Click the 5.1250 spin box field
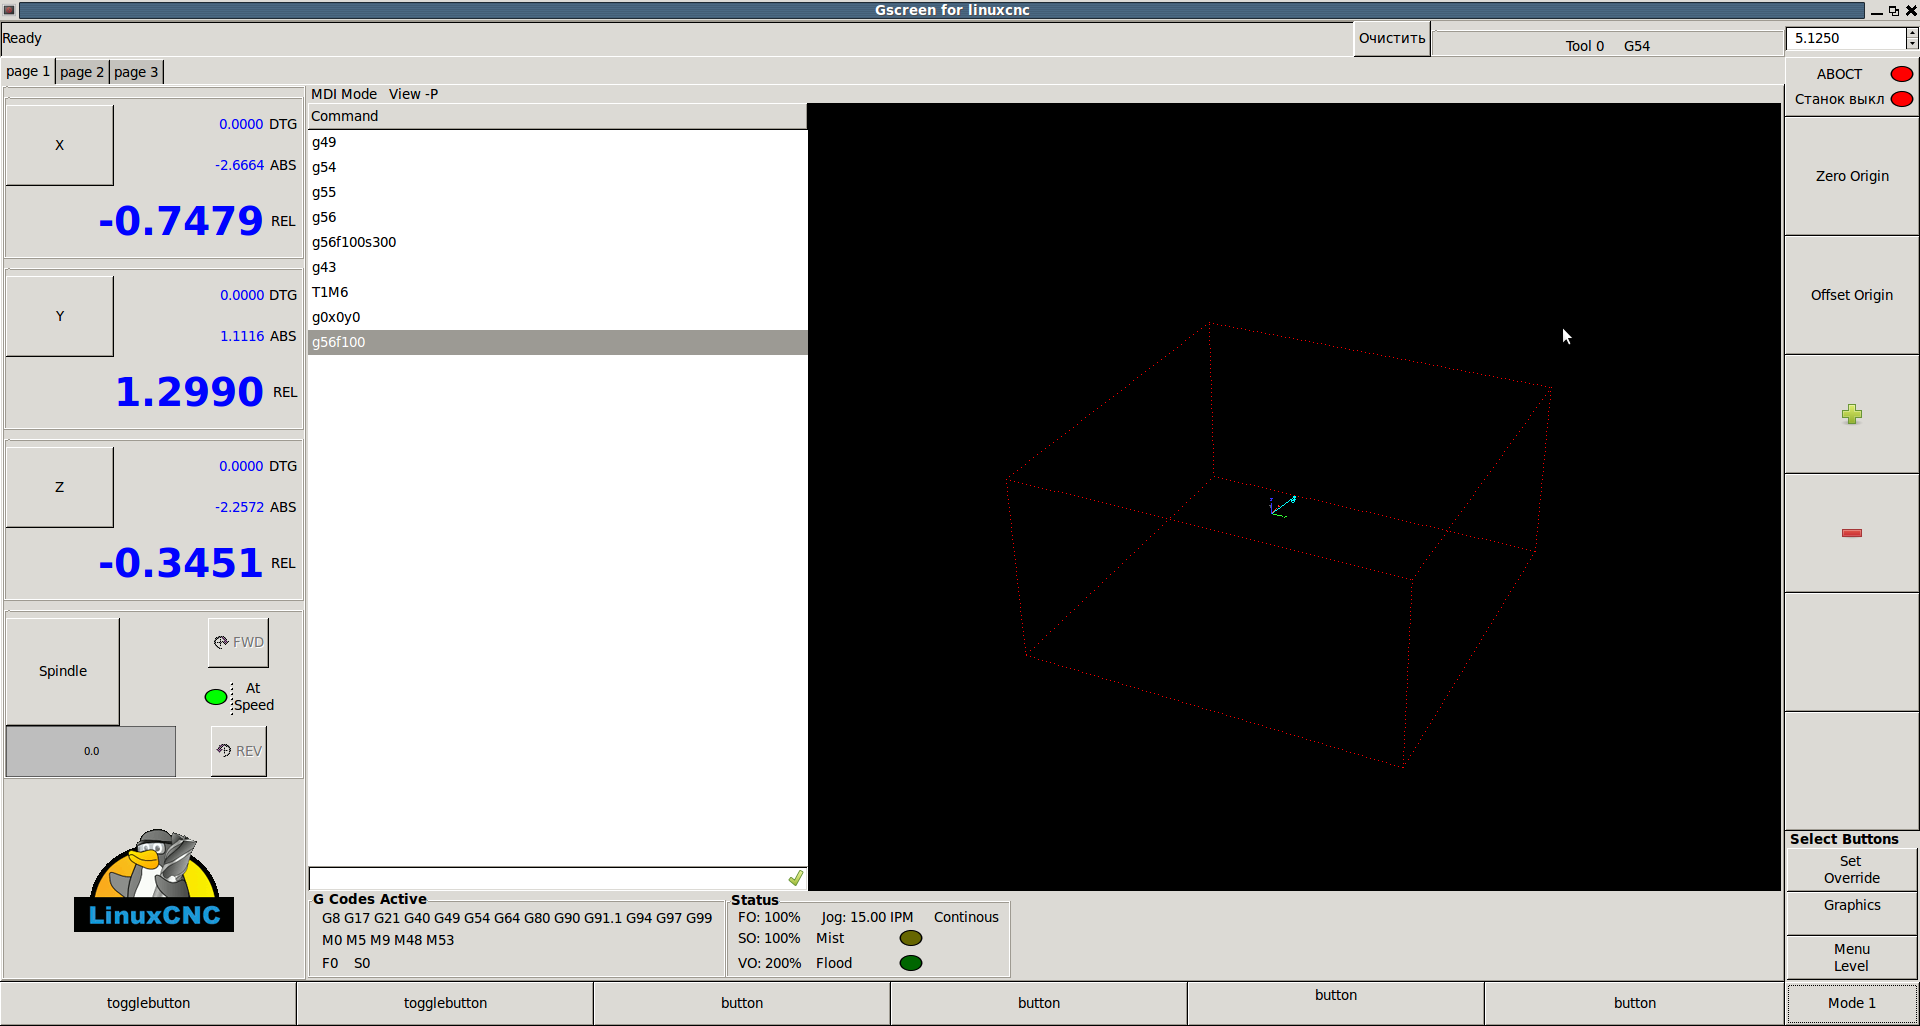 tap(1846, 38)
